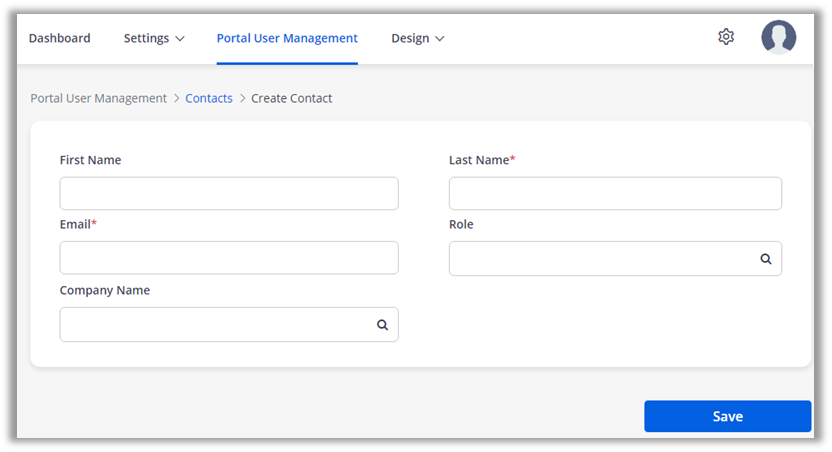Click Portal User Management in breadcrumb
Screen dimensions: 832x452
99,98
